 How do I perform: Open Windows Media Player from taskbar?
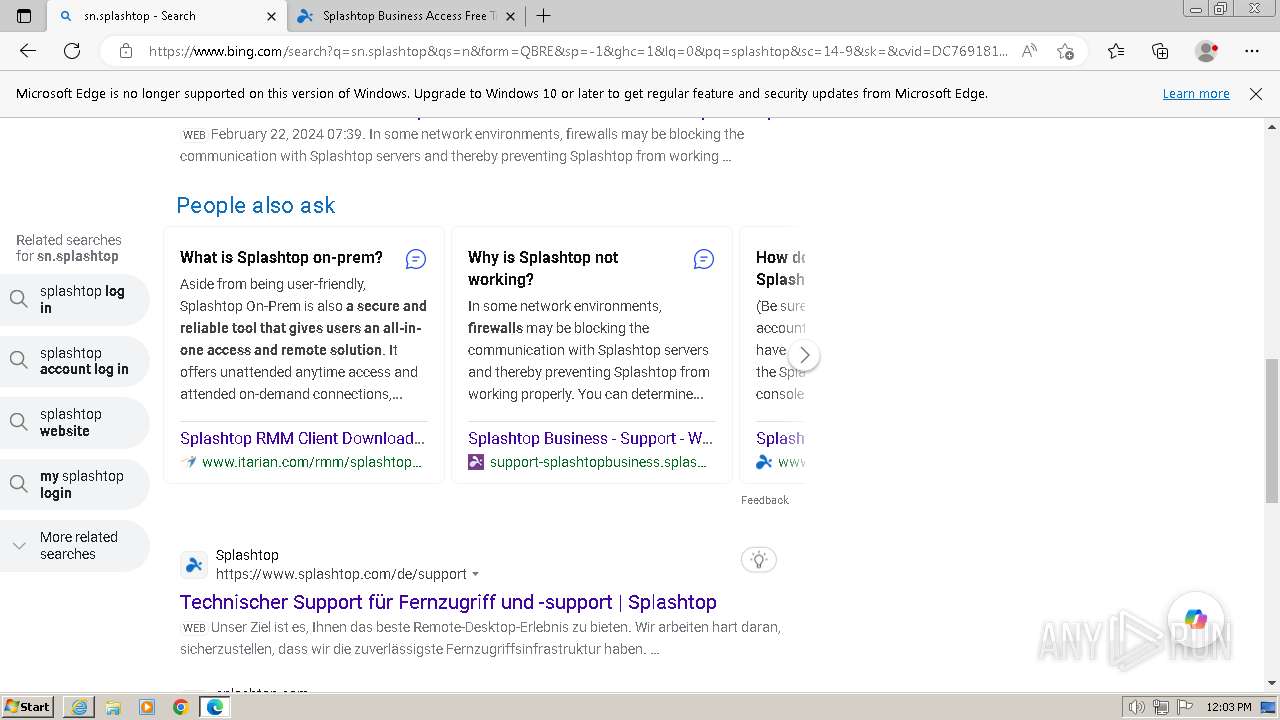(147, 707)
